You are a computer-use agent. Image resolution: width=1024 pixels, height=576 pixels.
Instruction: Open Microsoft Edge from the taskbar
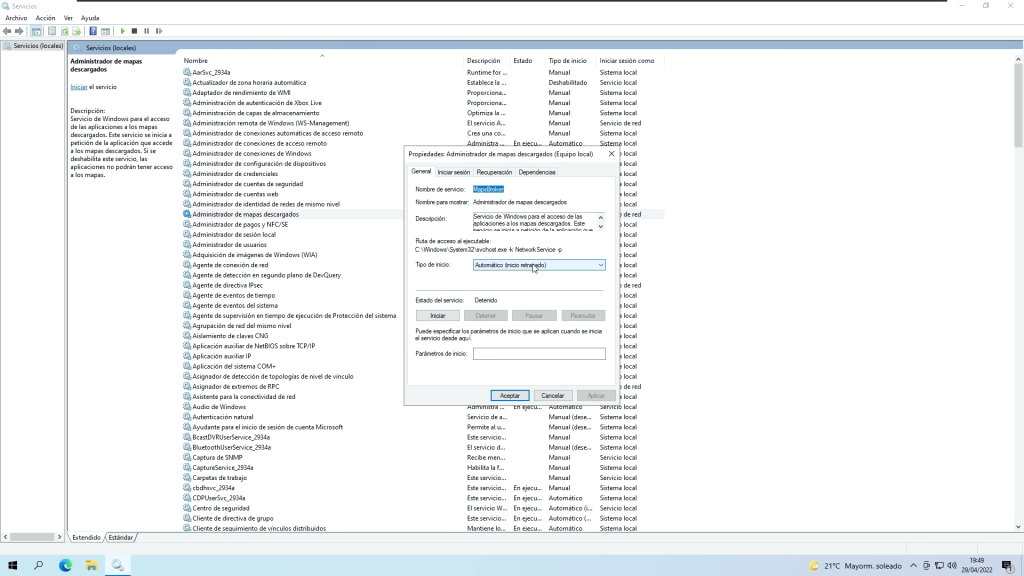click(65, 565)
